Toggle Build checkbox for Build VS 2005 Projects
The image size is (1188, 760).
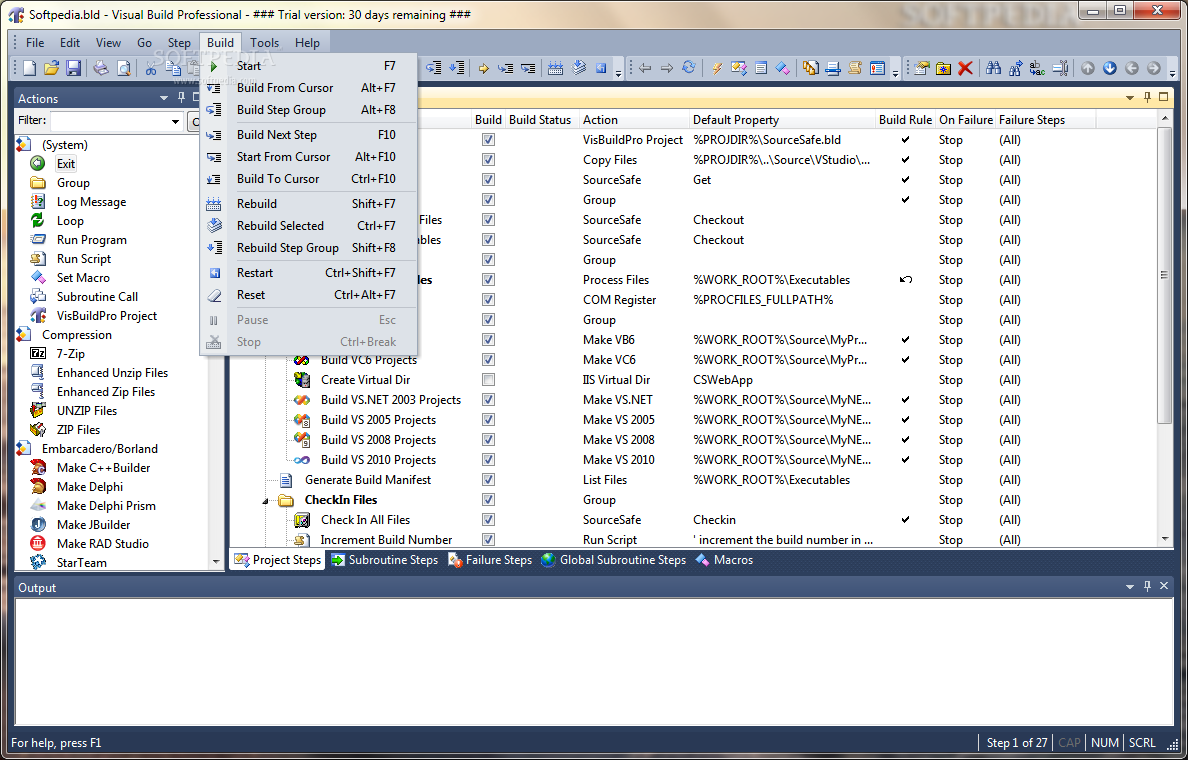pos(489,420)
